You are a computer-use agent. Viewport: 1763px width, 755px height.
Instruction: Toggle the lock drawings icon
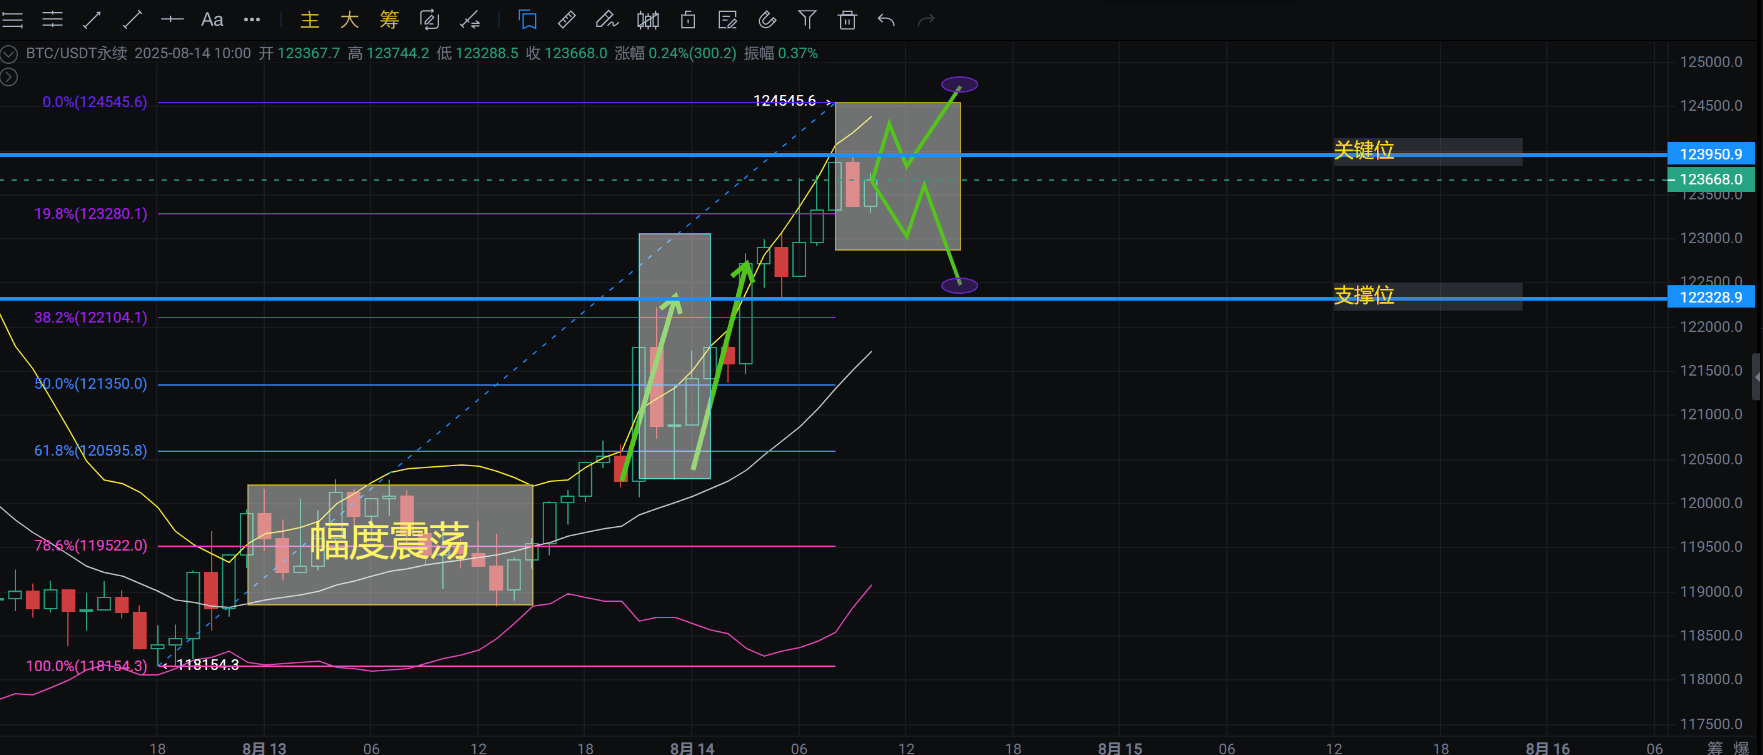[x=688, y=19]
